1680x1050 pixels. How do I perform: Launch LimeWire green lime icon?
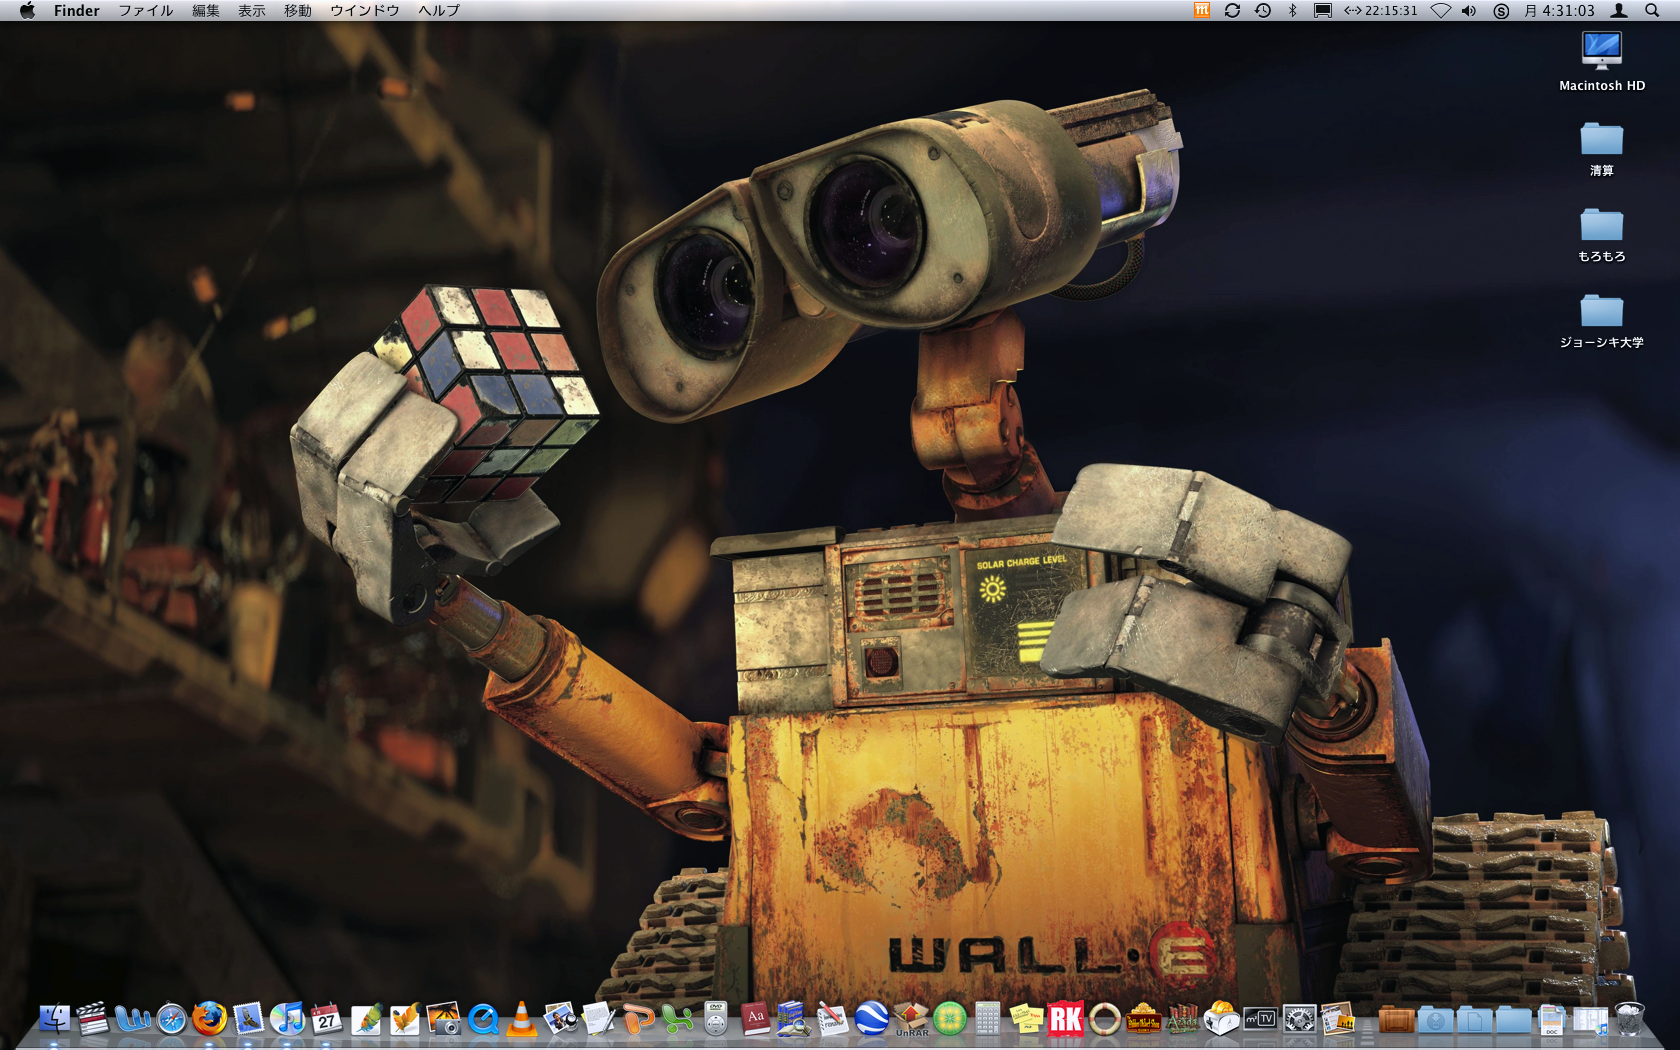click(x=949, y=1019)
